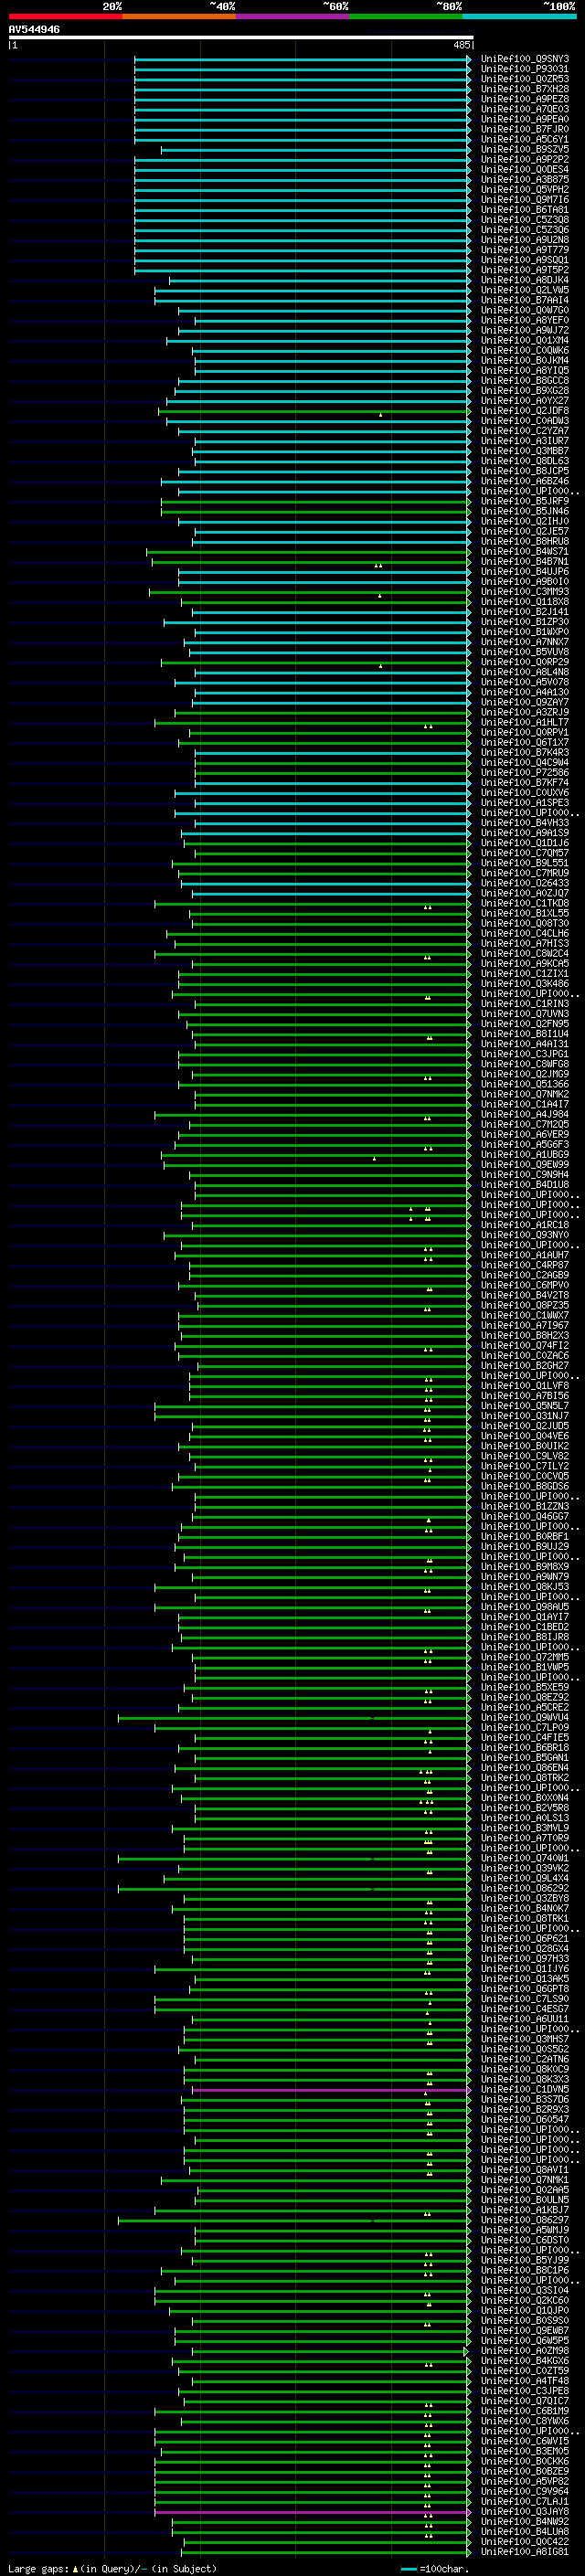
Task: Click the =100char. scale legend
Action: click(436, 2568)
